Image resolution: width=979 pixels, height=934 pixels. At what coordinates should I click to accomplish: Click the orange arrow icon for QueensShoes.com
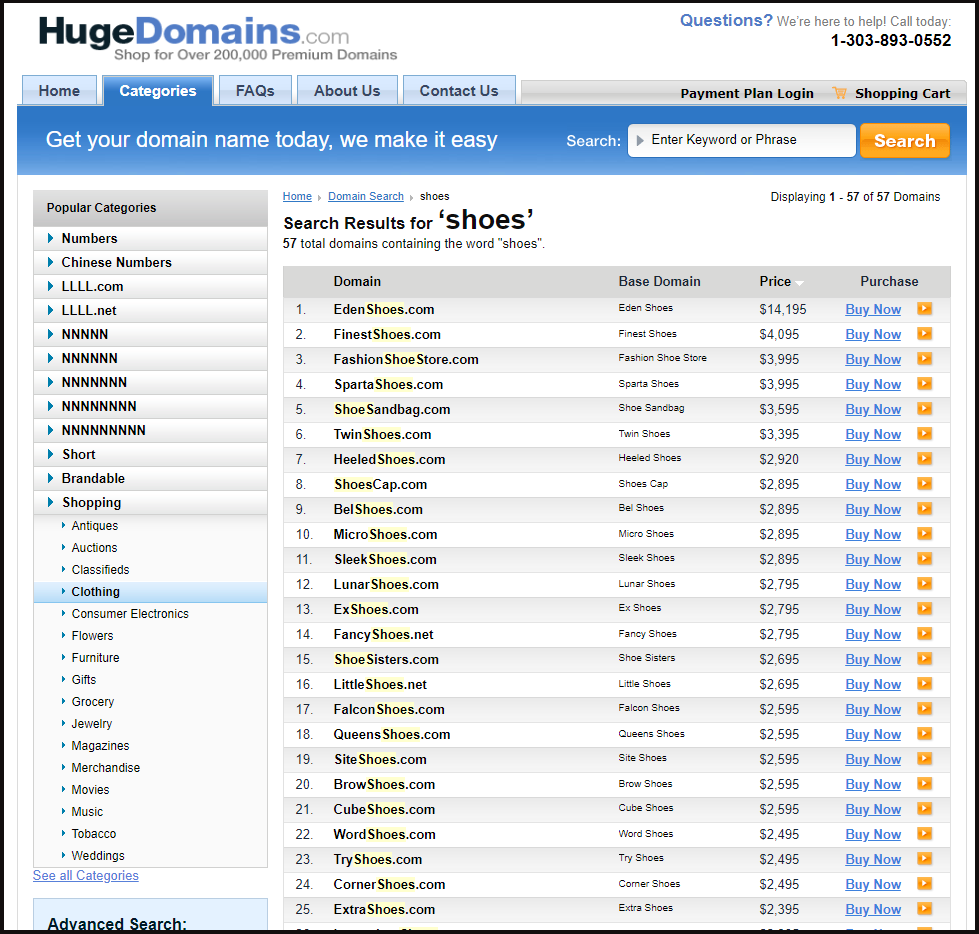tap(925, 733)
